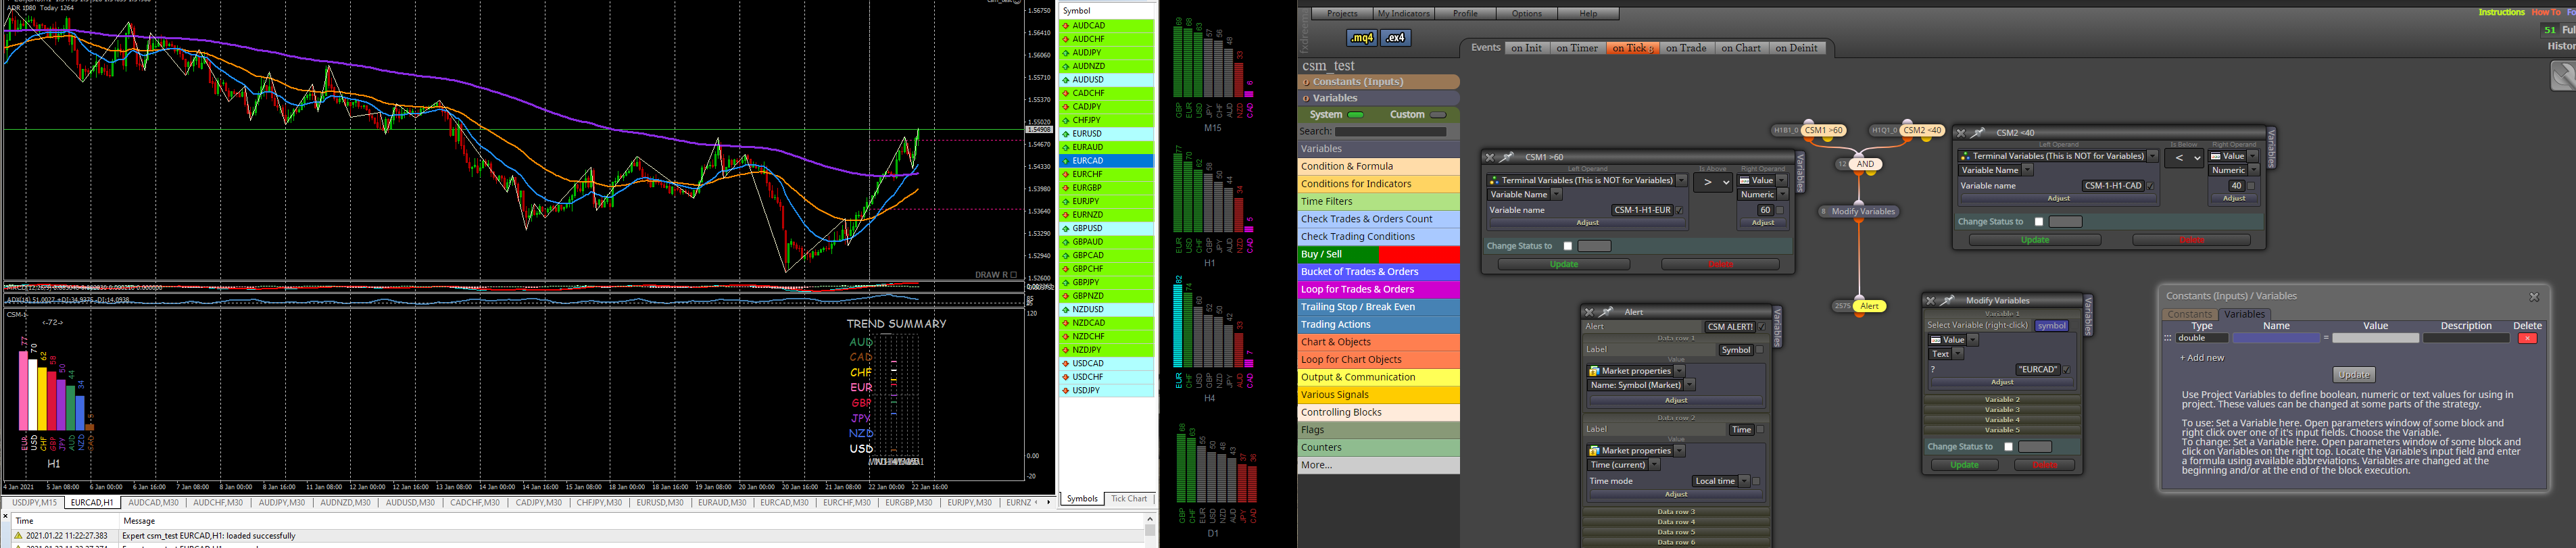Image resolution: width=2576 pixels, height=548 pixels.
Task: Select the yellow Alert block node
Action: point(1869,306)
